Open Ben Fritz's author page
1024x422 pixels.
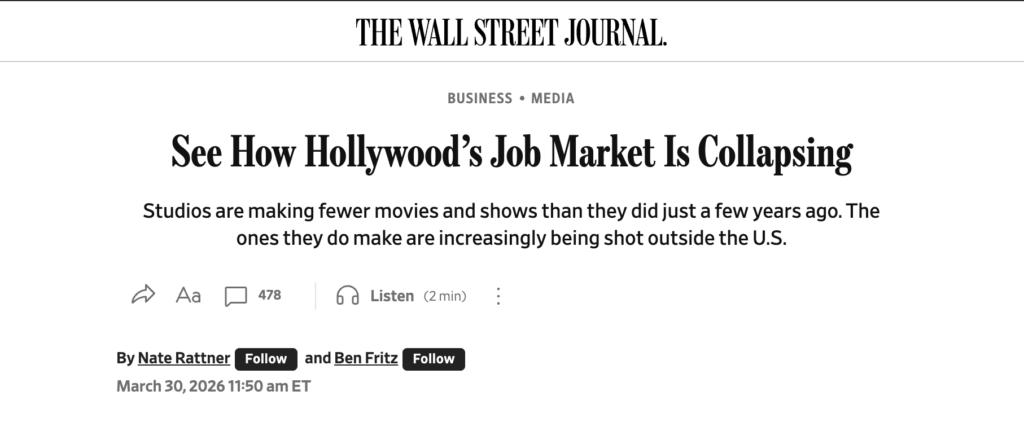click(x=364, y=358)
